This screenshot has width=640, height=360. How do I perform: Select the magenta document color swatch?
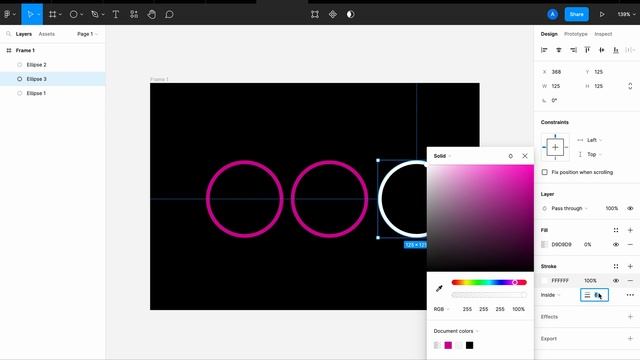(x=448, y=345)
